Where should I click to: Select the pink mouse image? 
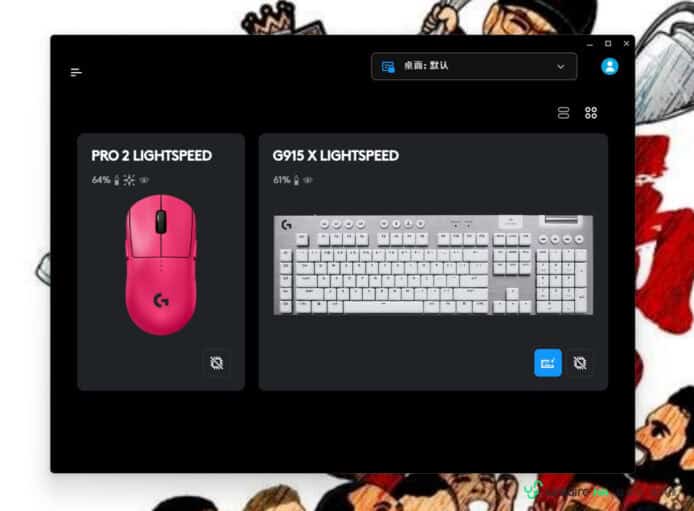click(161, 265)
